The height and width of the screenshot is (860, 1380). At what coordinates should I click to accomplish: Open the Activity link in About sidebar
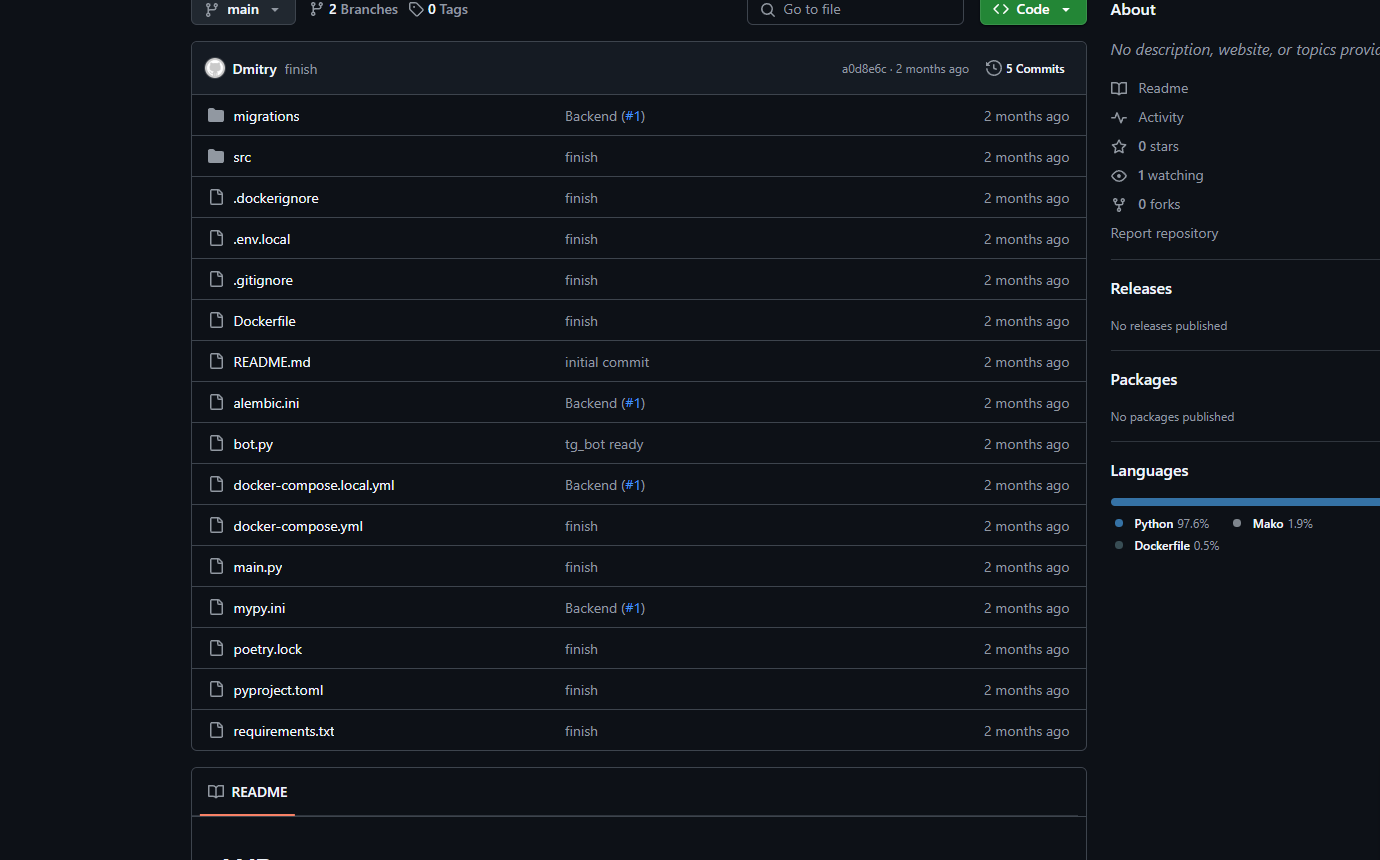[1147, 117]
